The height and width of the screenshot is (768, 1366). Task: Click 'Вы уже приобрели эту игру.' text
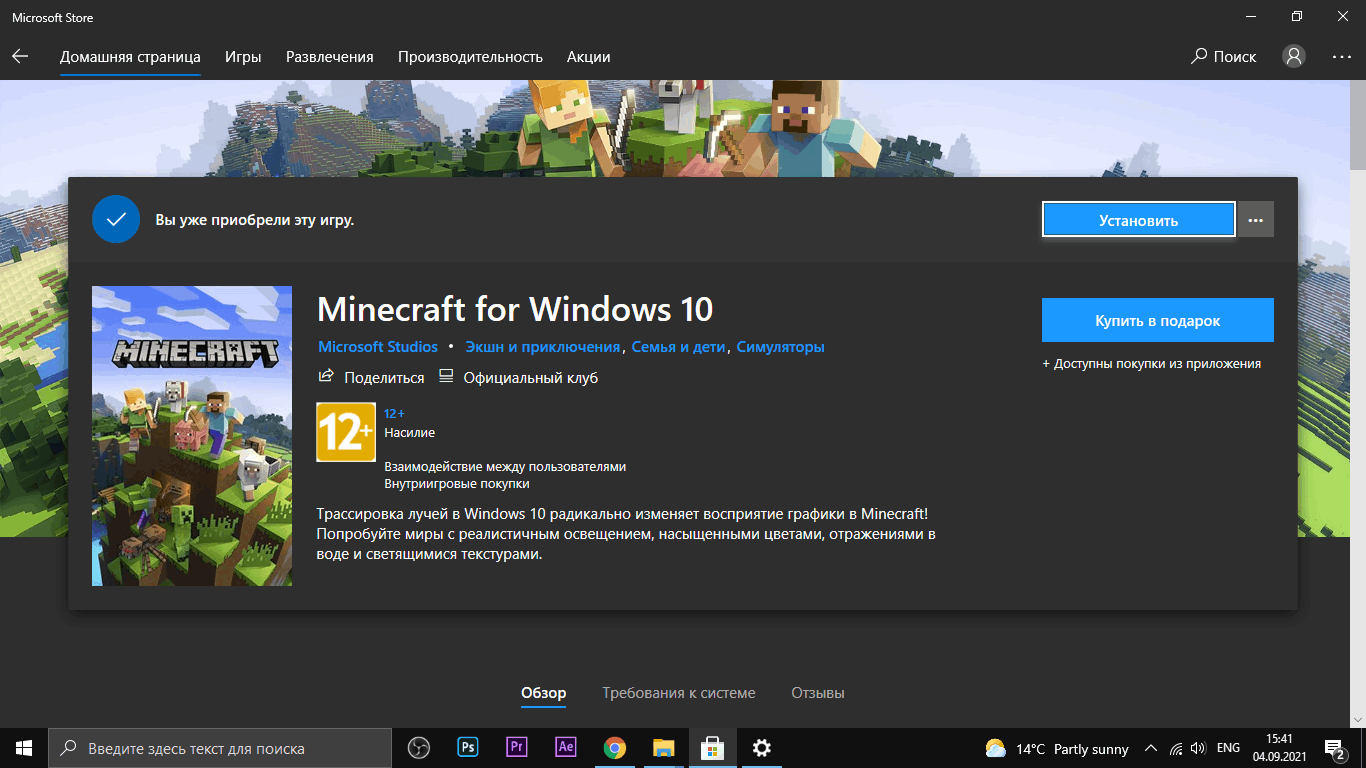(255, 219)
